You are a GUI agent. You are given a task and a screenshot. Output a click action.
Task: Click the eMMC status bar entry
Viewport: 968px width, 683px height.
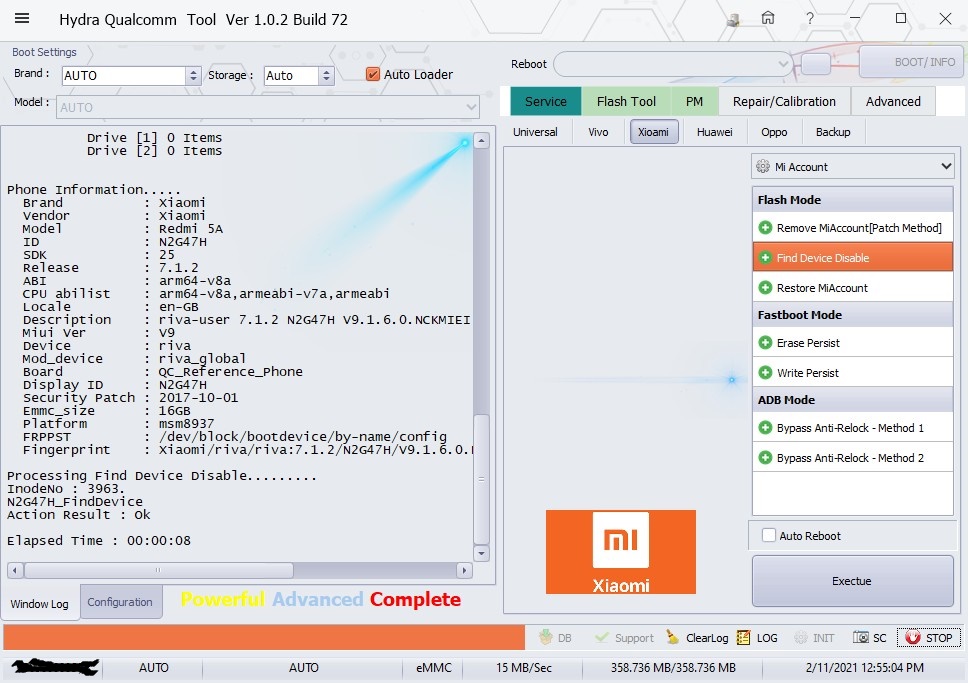tap(434, 668)
